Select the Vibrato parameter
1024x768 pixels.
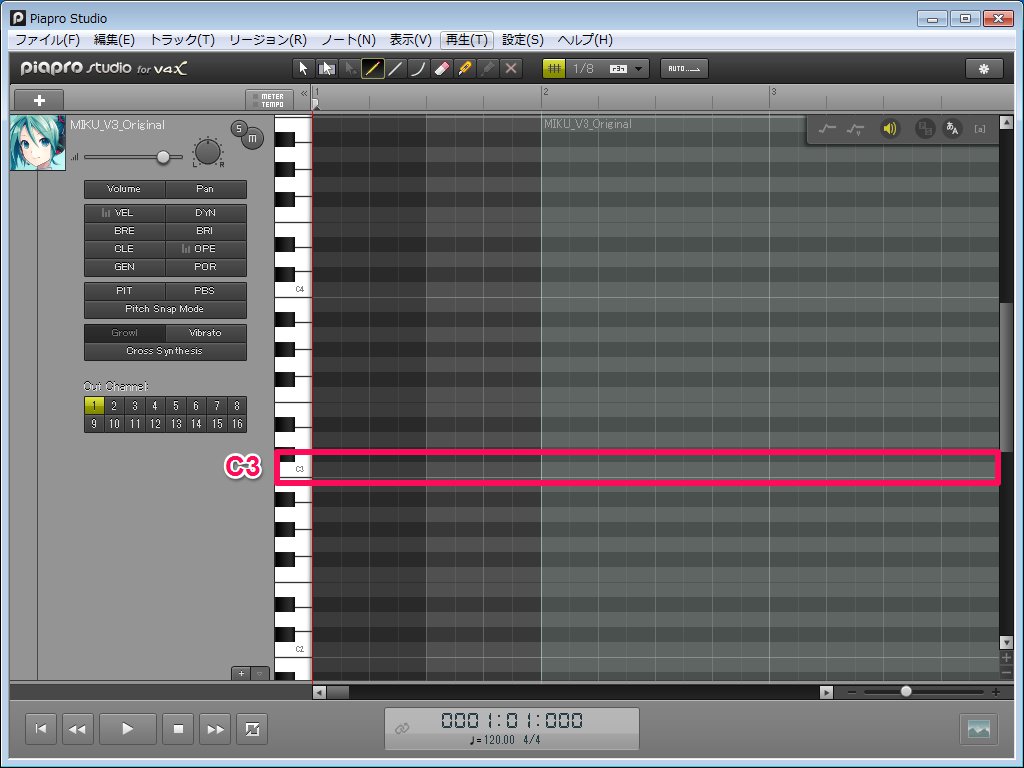tap(205, 333)
